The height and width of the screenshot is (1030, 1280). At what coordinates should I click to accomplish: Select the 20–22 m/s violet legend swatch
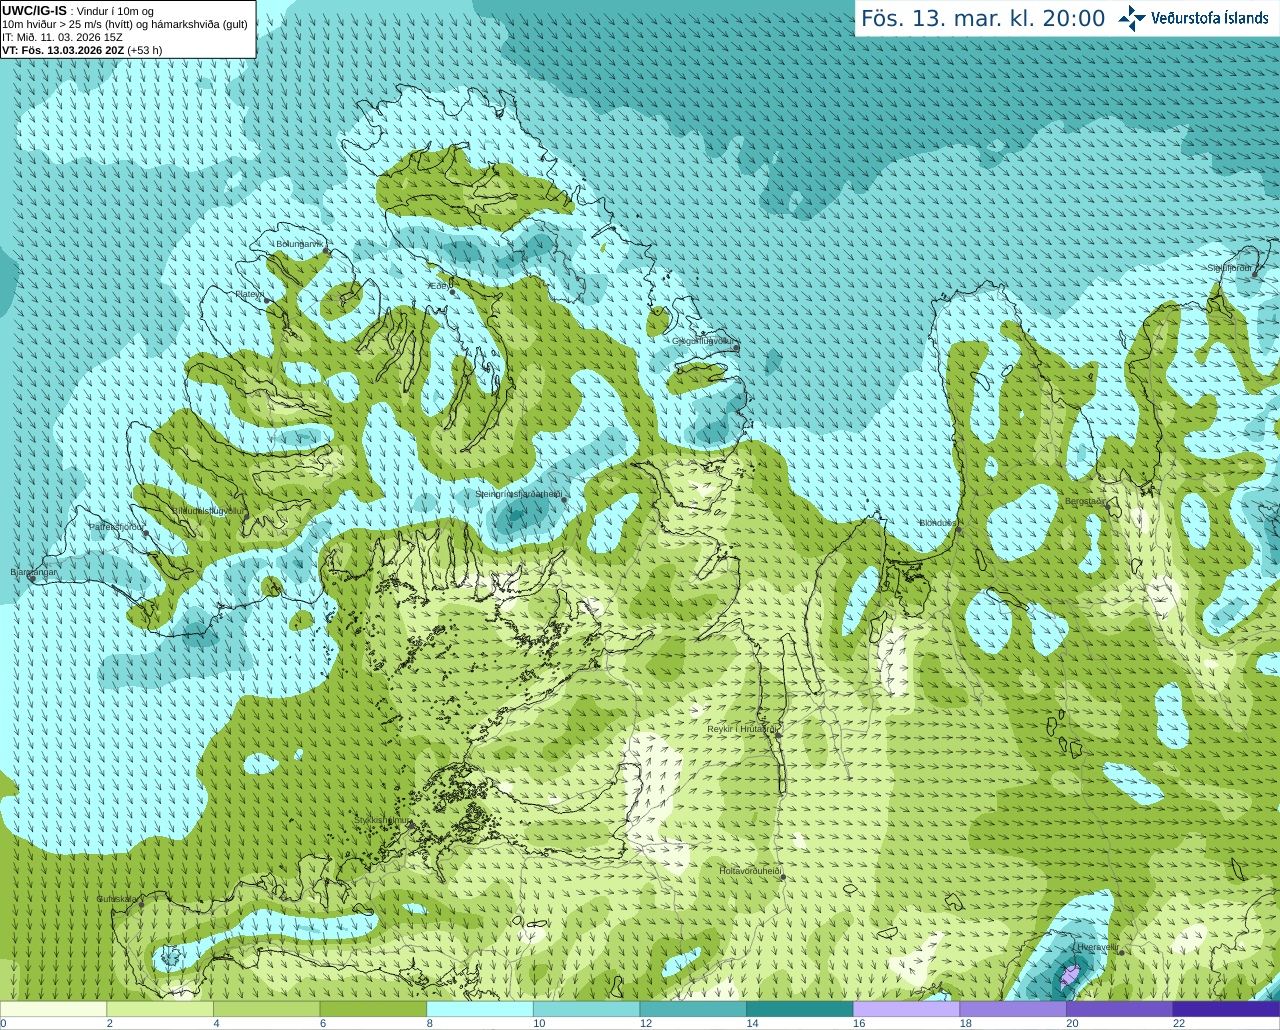point(1120,1009)
